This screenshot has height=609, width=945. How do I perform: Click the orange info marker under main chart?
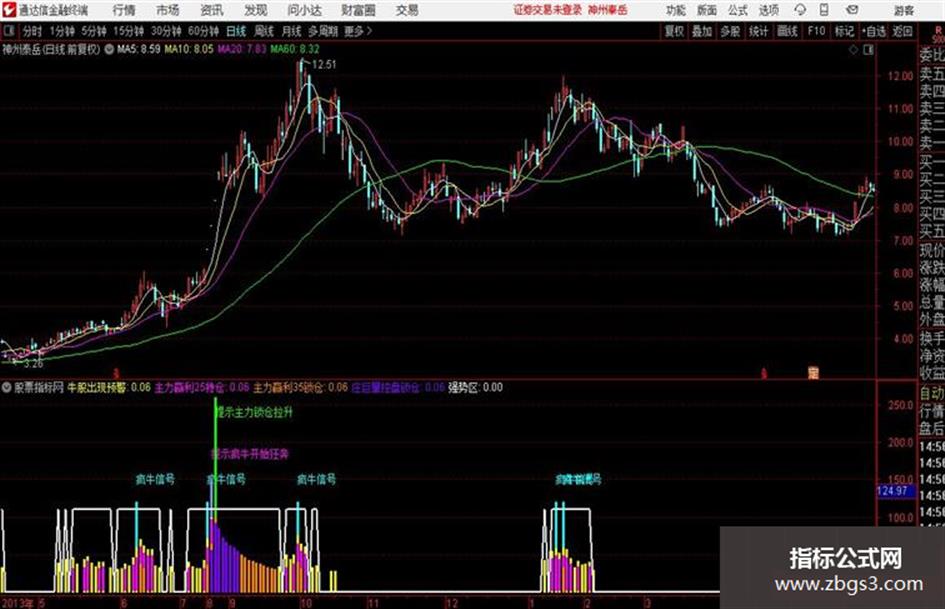click(x=813, y=373)
